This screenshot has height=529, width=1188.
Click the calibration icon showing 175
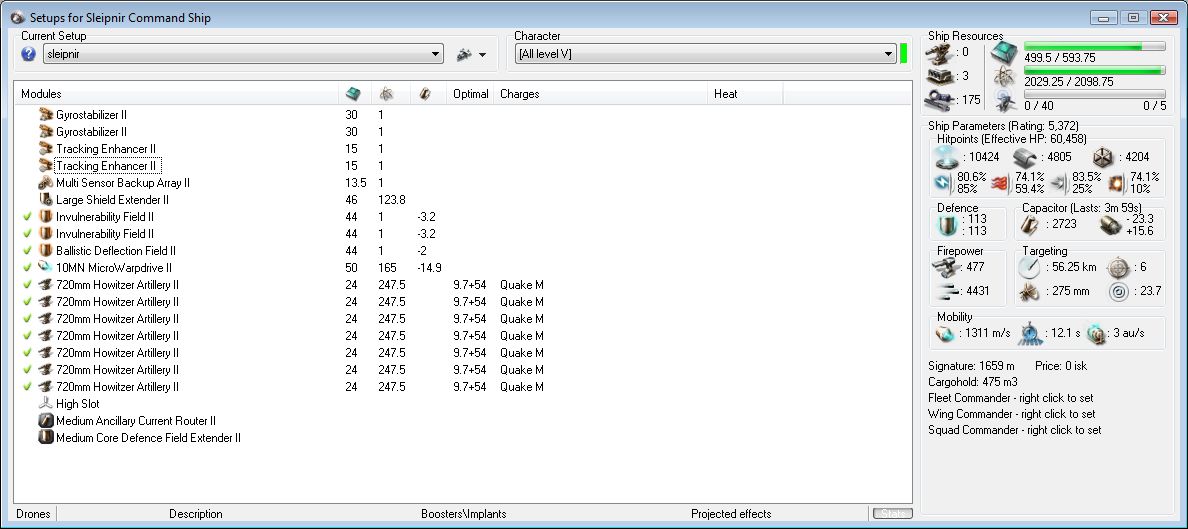[939, 100]
